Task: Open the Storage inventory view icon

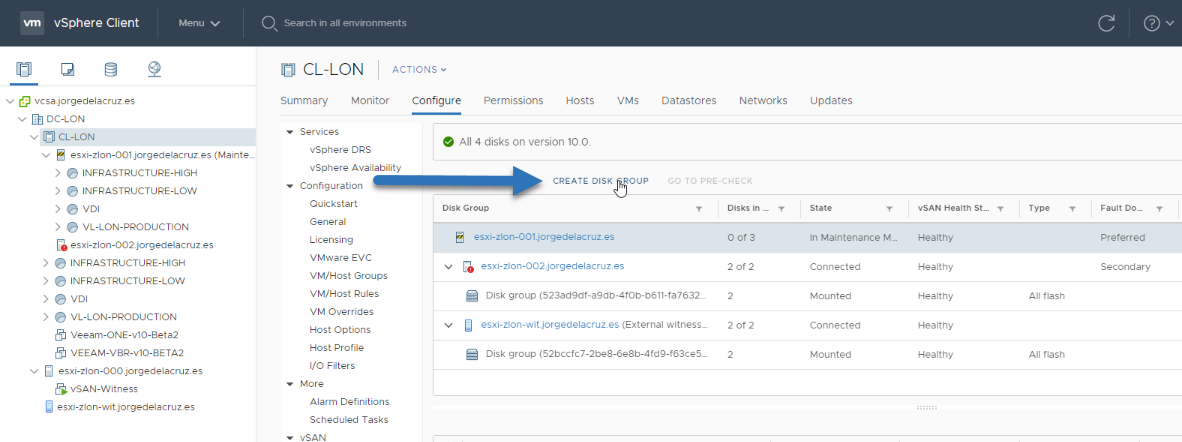Action: click(x=111, y=70)
